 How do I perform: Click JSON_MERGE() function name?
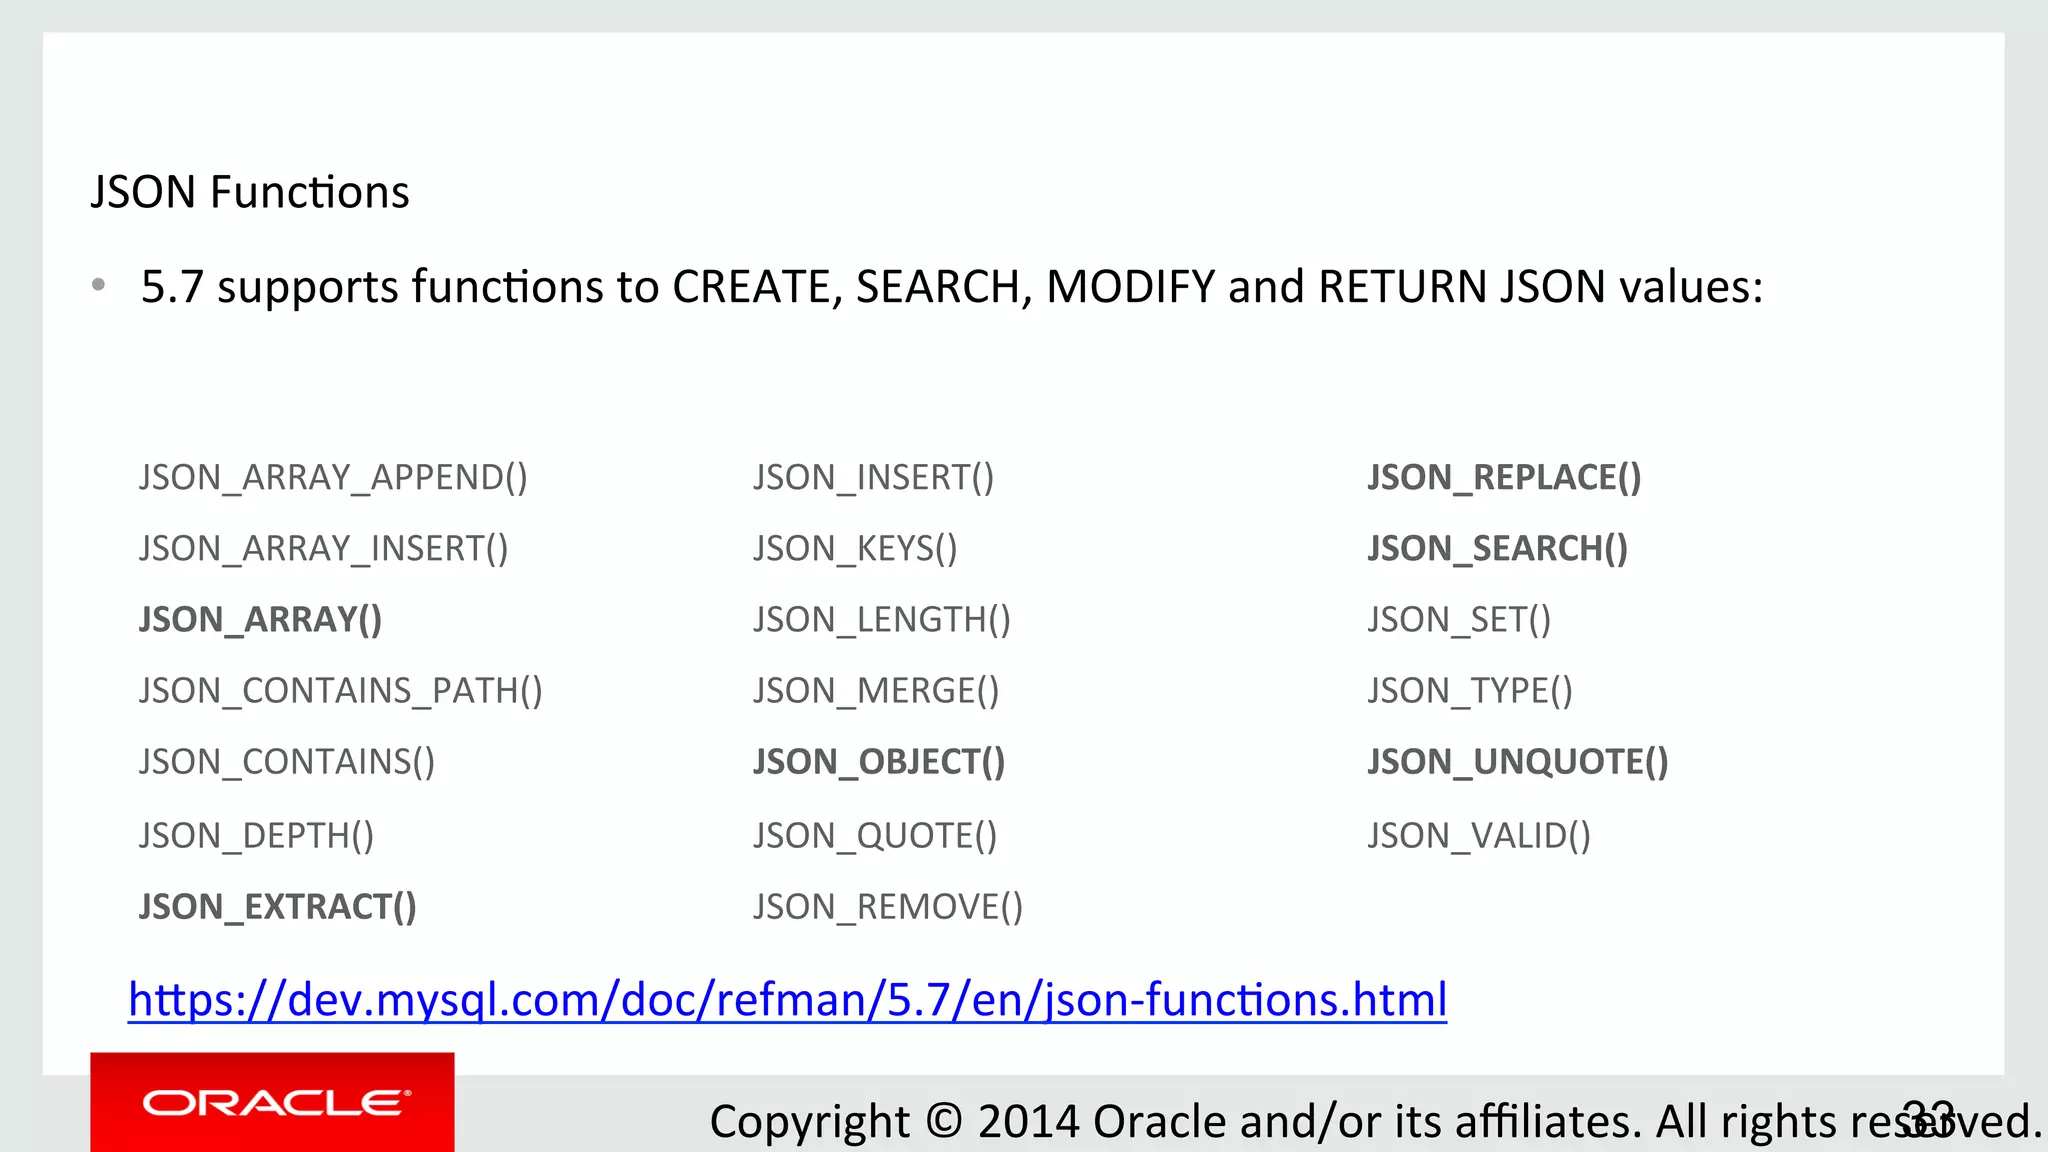876,691
